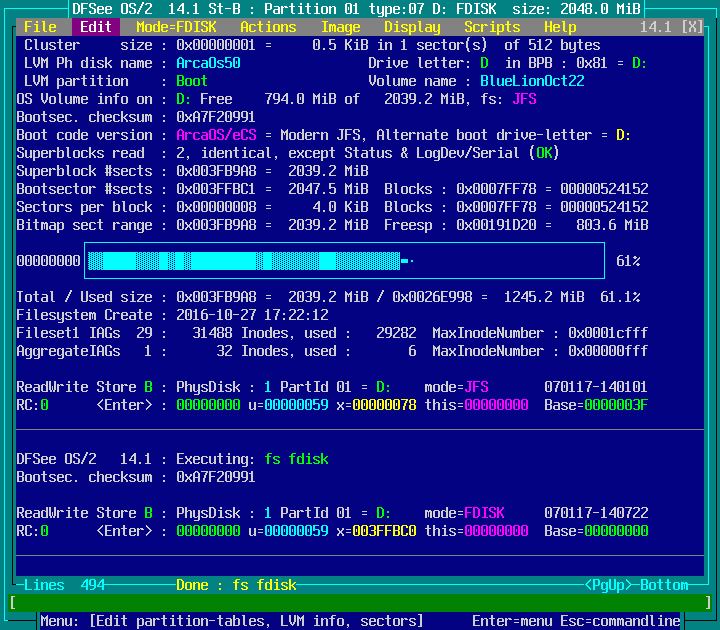This screenshot has width=720, height=630.
Task: Click the timestamp 070117-140101
Action: pos(596,387)
